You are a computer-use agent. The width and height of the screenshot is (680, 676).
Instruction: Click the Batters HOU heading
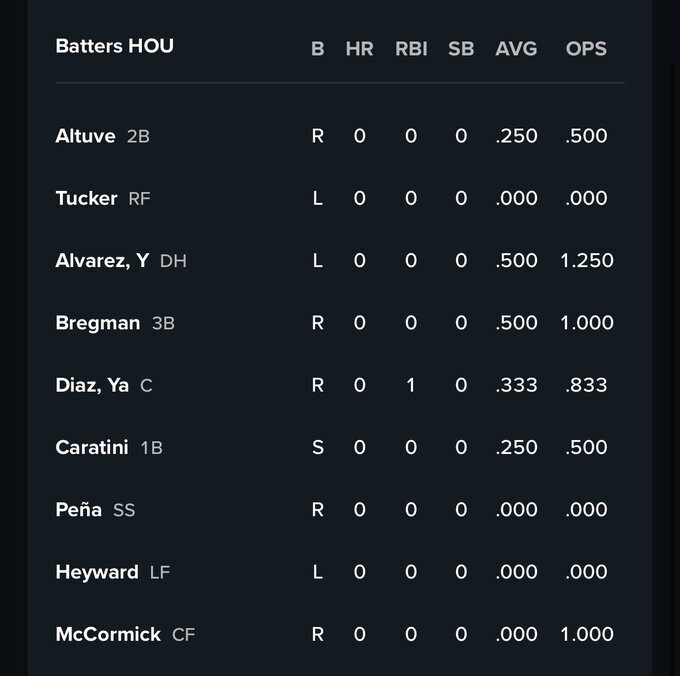pos(114,46)
